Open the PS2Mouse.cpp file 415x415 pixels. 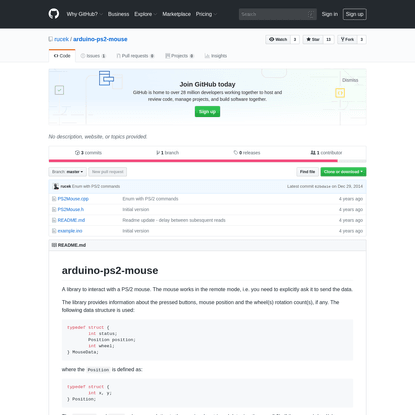[x=73, y=199]
